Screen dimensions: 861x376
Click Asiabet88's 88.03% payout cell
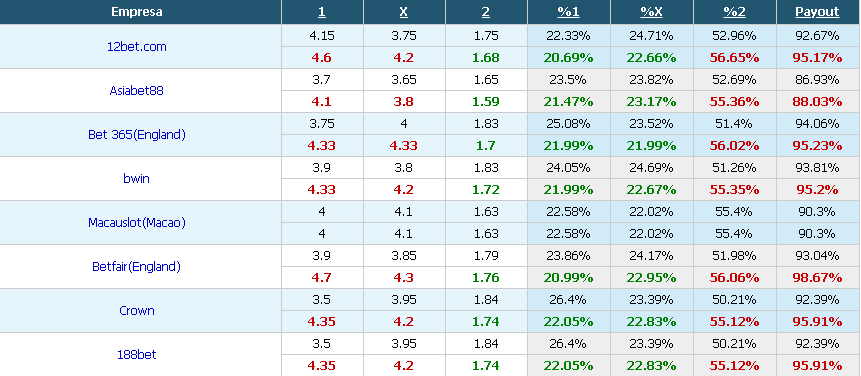pos(817,102)
